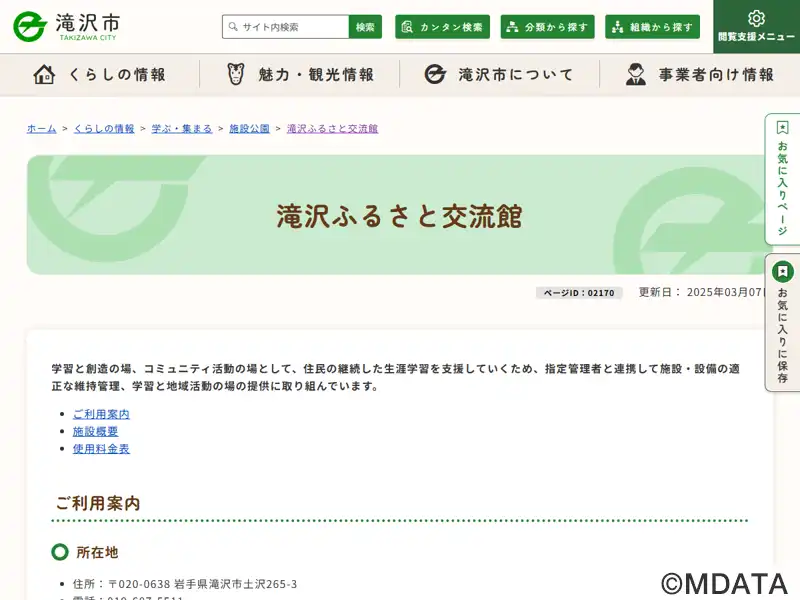800x600 pixels.
Task: Click city emblem icon beside 滝沢市について
Action: tap(435, 74)
